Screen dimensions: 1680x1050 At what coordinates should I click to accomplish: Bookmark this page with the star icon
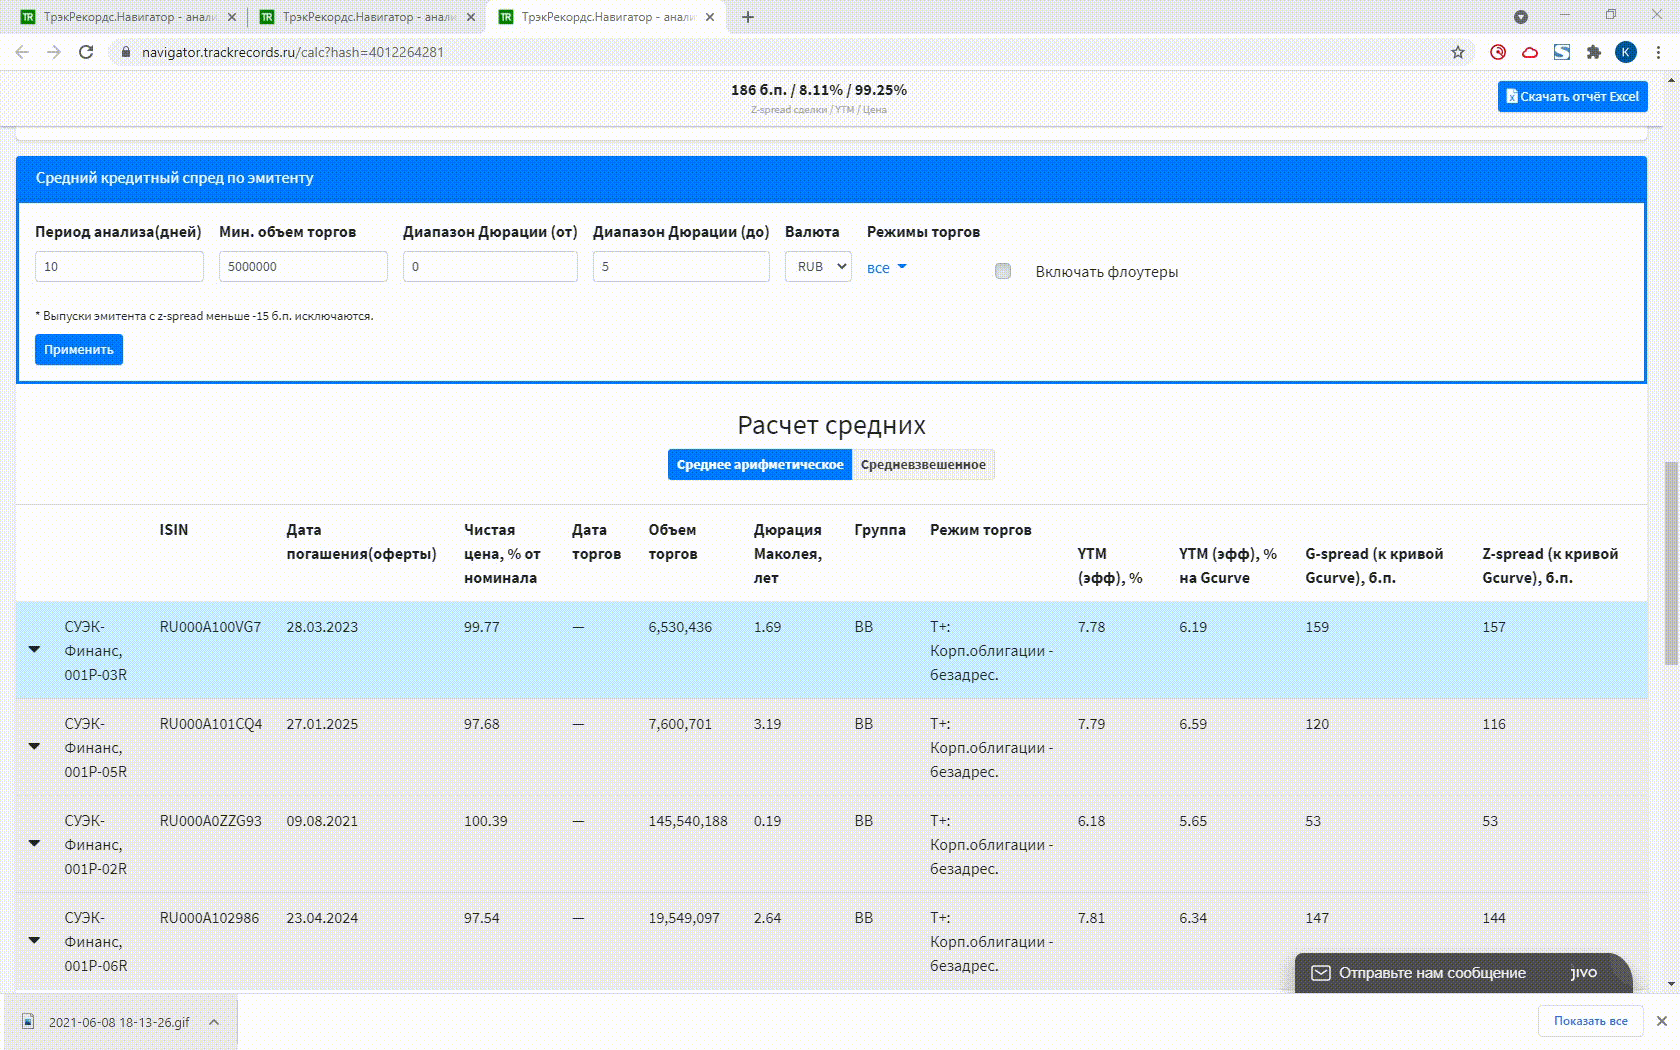[1458, 52]
